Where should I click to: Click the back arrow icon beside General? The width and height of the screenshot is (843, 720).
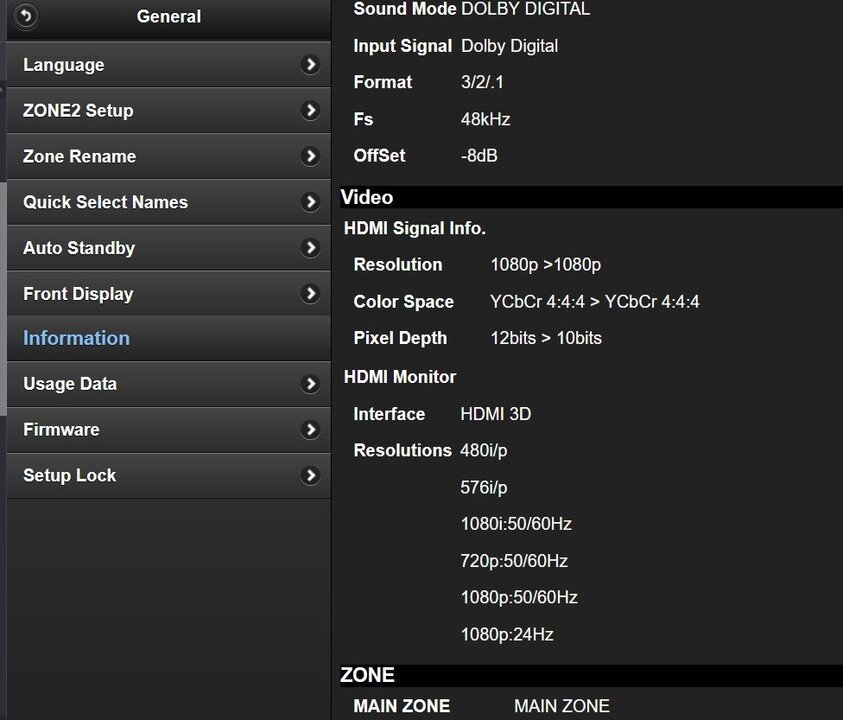[26, 16]
